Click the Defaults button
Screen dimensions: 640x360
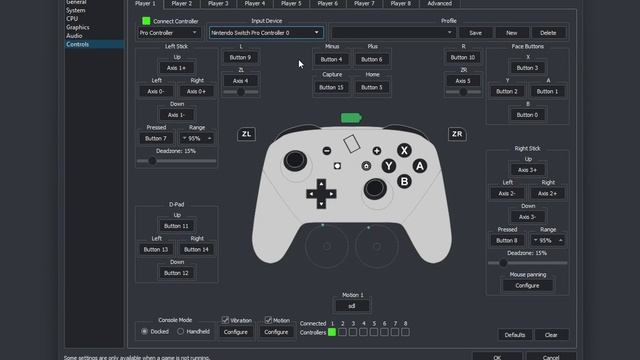[x=515, y=335]
